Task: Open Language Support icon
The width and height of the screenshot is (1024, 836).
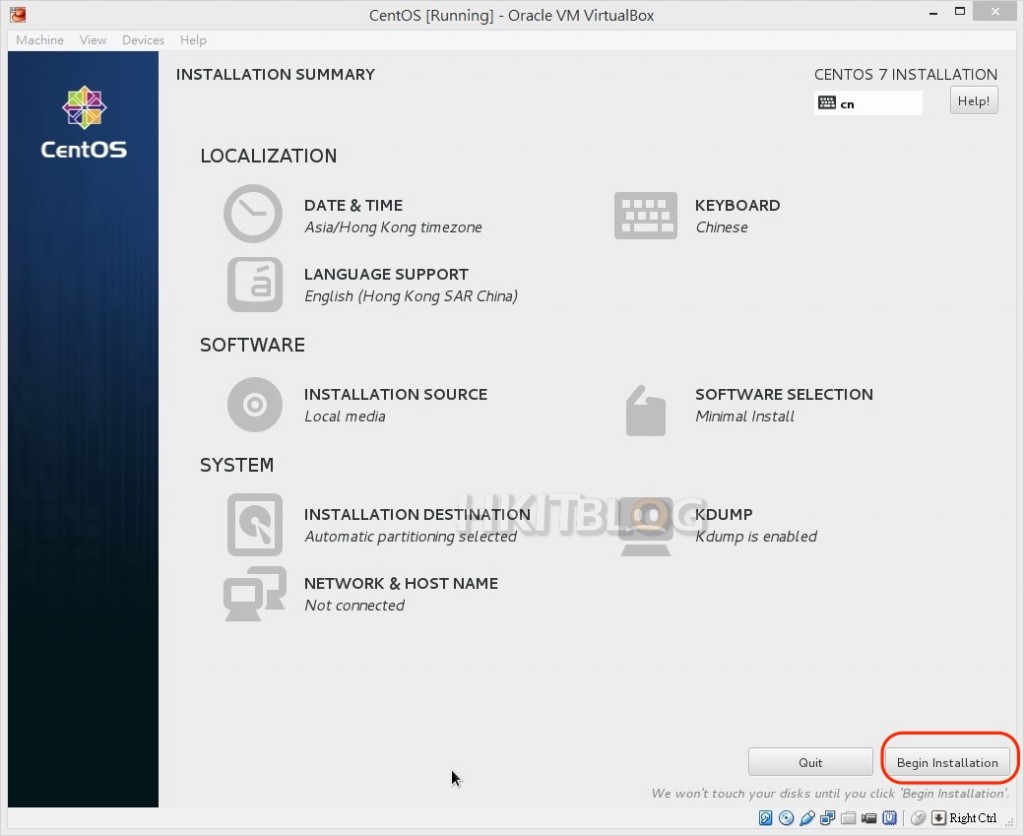Action: [255, 284]
